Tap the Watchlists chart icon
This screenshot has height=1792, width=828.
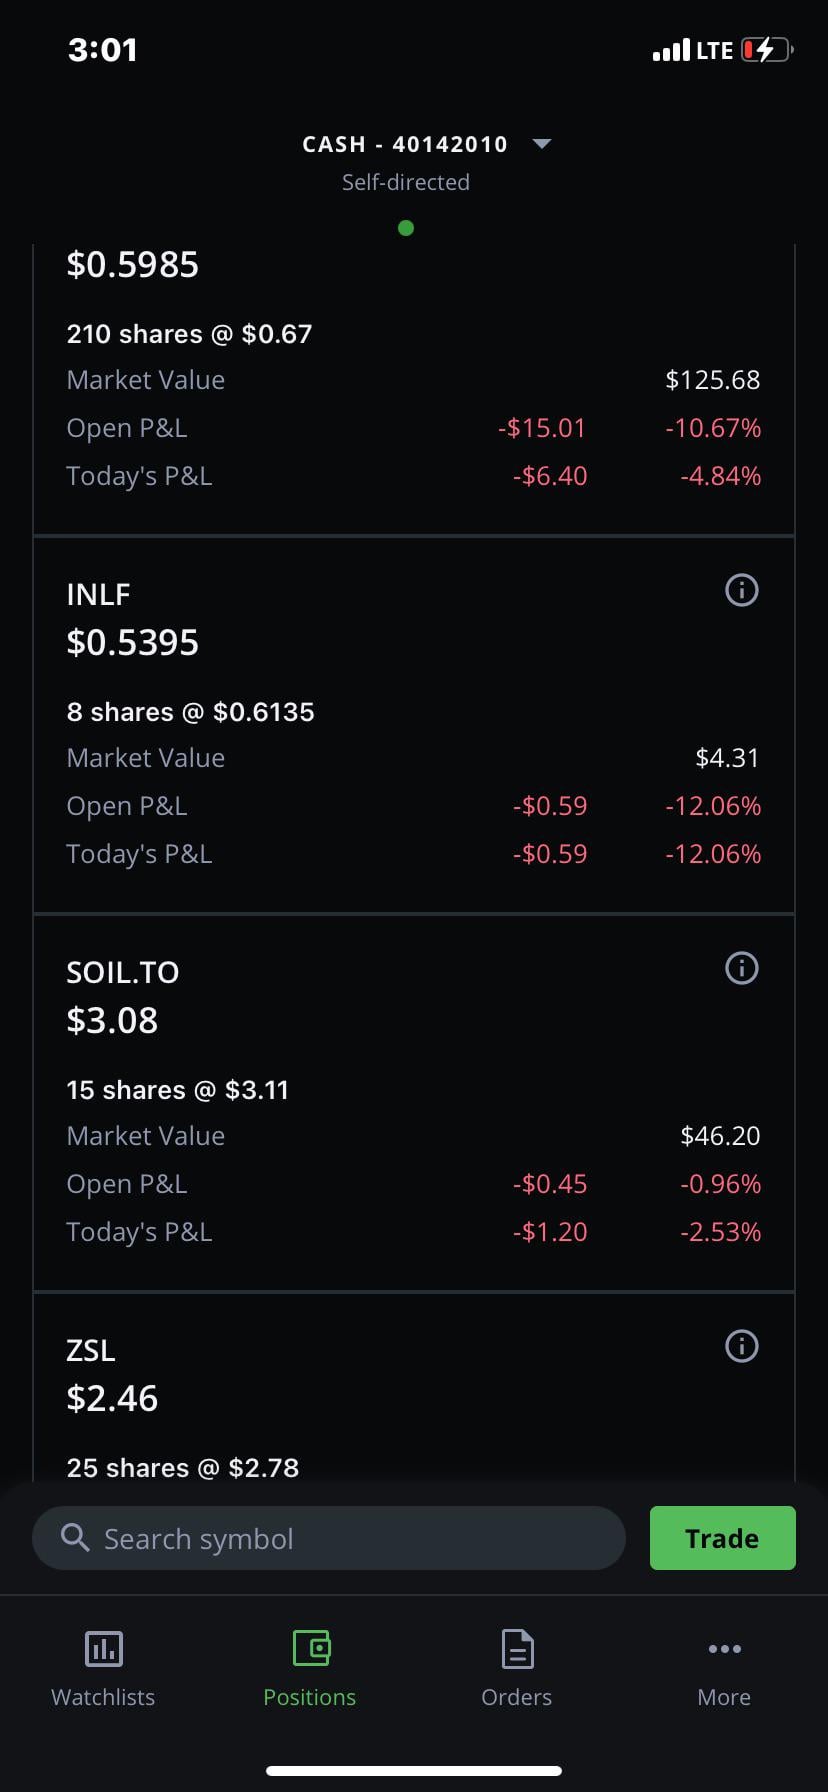pyautogui.click(x=103, y=1648)
